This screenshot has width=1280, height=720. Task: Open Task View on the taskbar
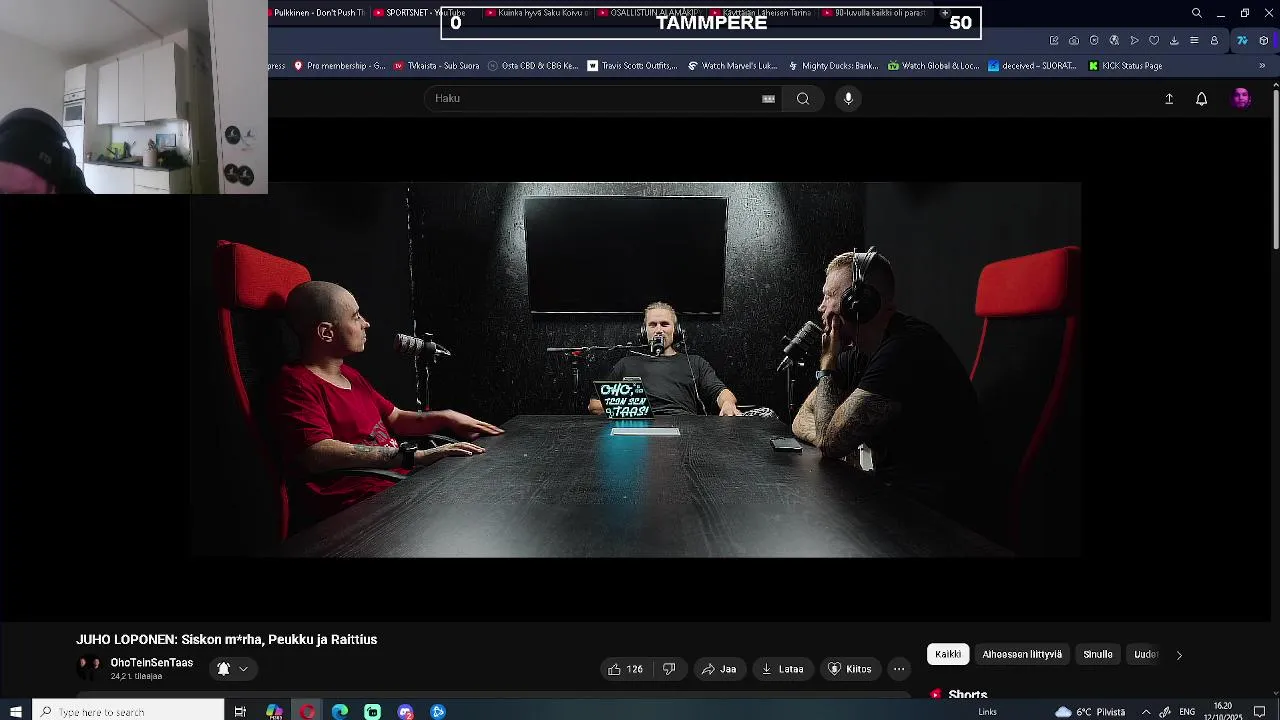240,711
